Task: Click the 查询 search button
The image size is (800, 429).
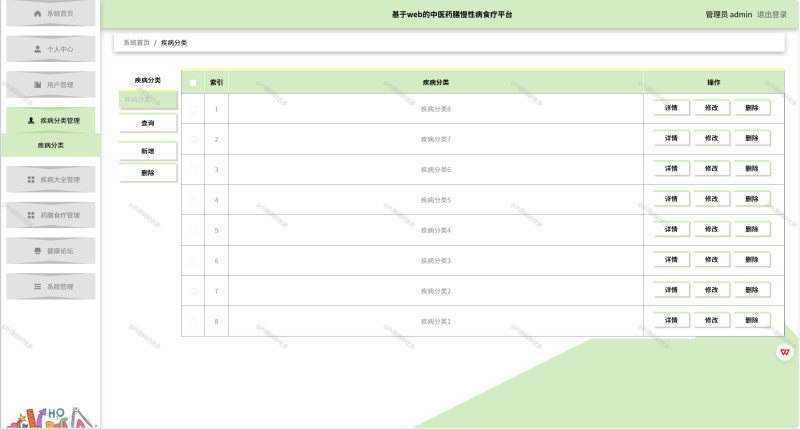Action: click(148, 123)
